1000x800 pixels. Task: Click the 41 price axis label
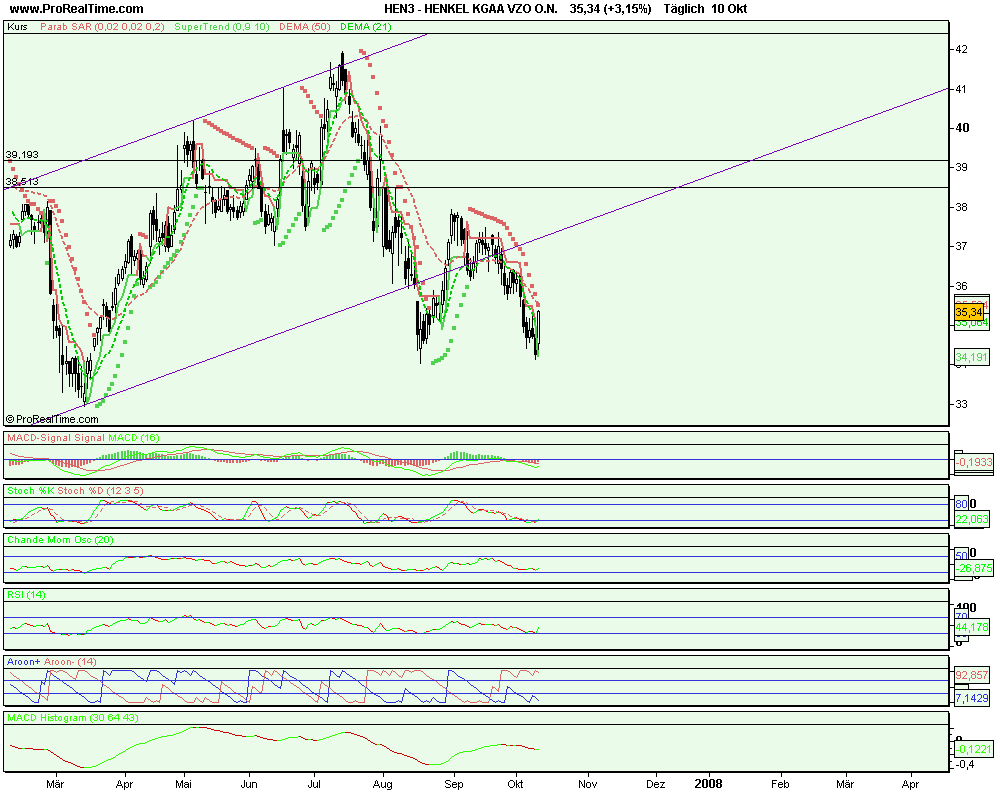tap(960, 89)
